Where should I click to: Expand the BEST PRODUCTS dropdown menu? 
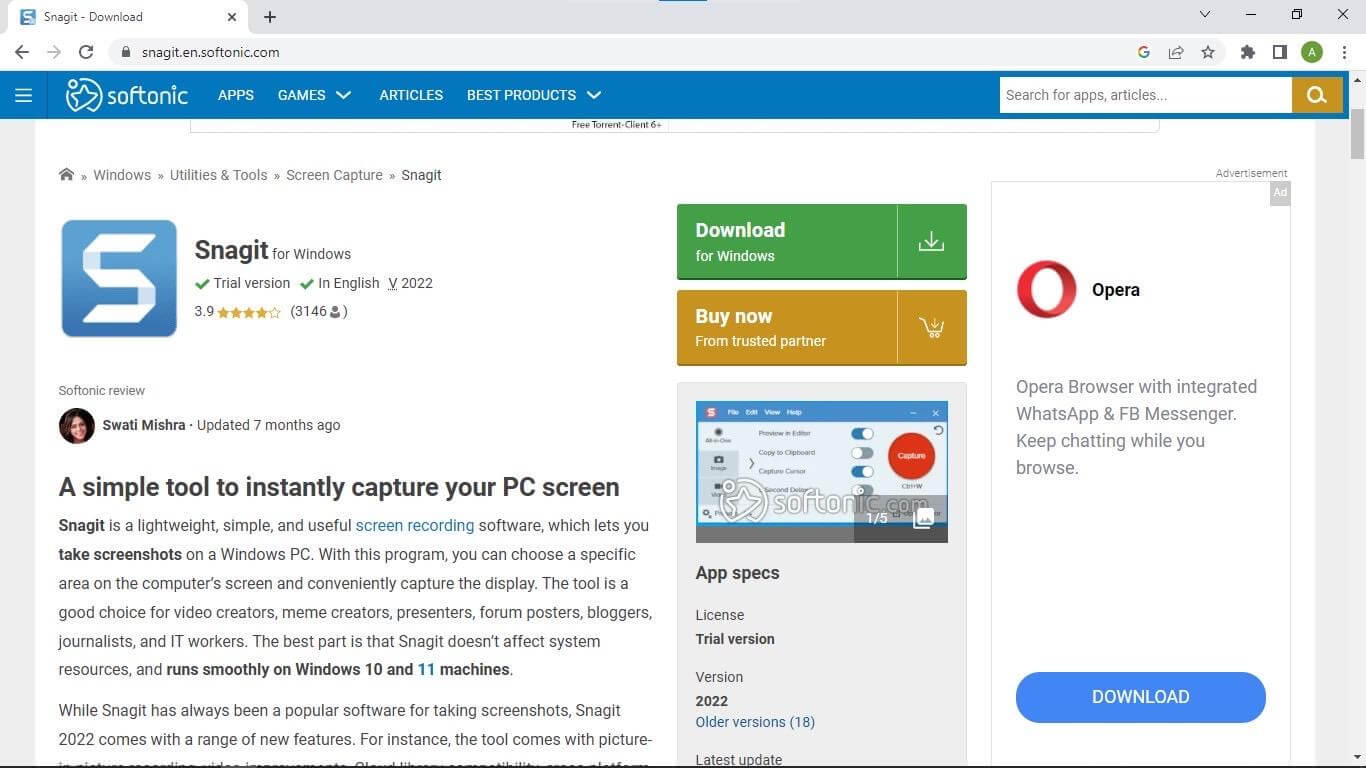533,94
